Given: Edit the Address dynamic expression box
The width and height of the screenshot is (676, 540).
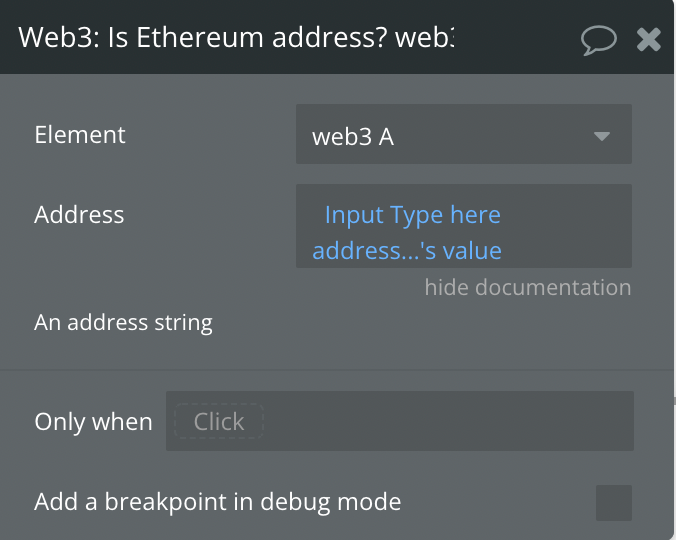Looking at the screenshot, I should click(464, 226).
